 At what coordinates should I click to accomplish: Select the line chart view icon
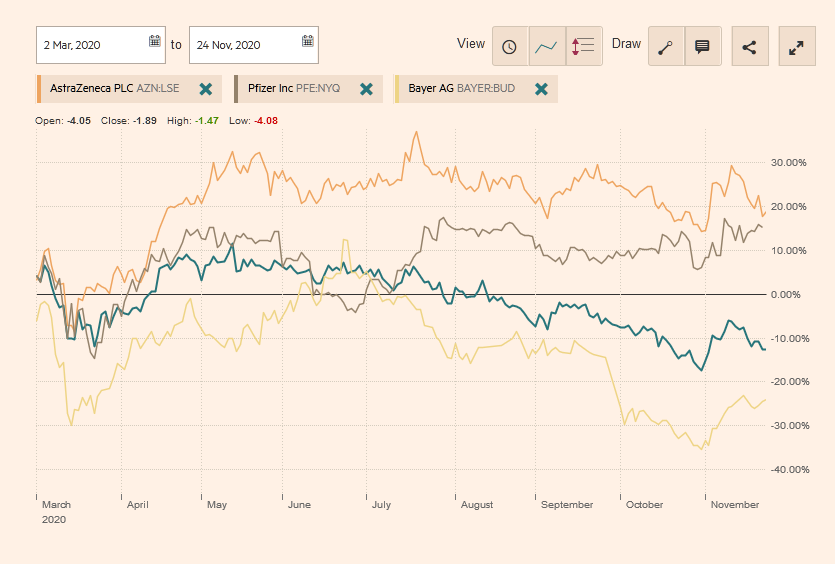(x=547, y=46)
